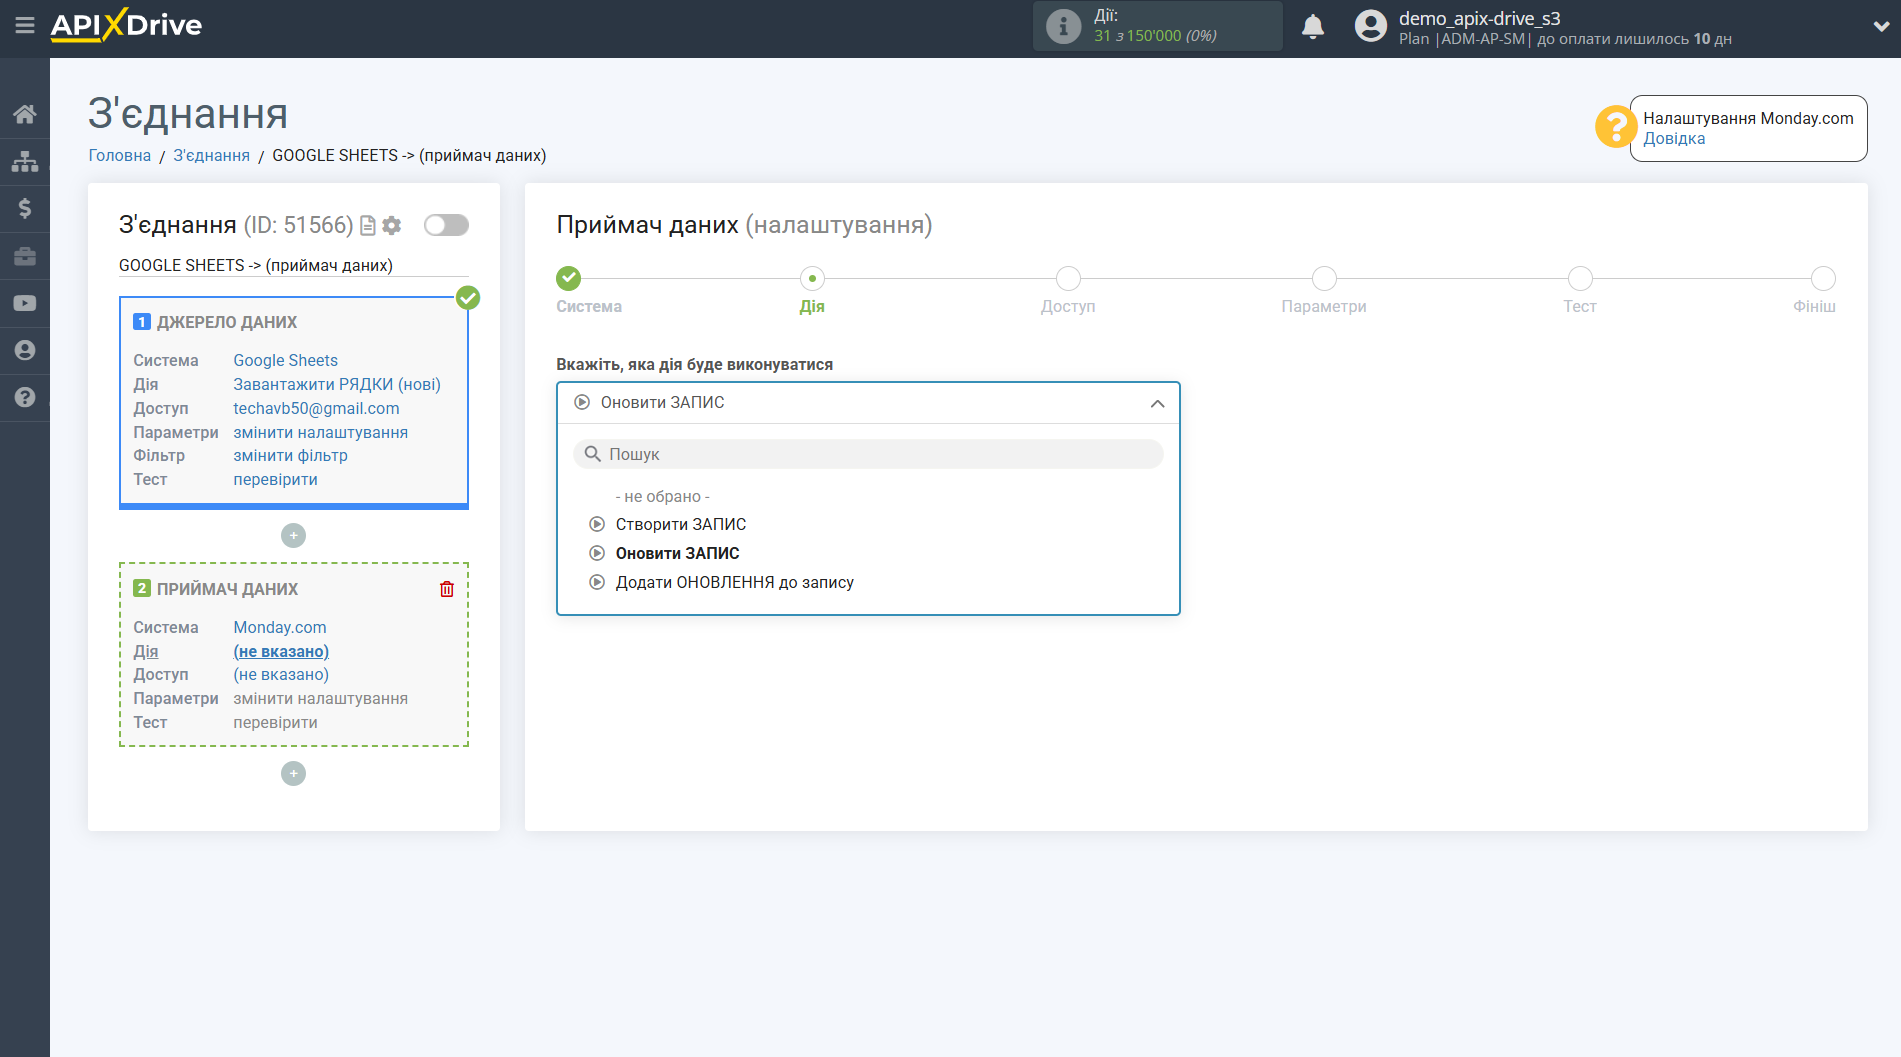Open the Google Sheets system link
1901x1057 pixels.
[285, 361]
